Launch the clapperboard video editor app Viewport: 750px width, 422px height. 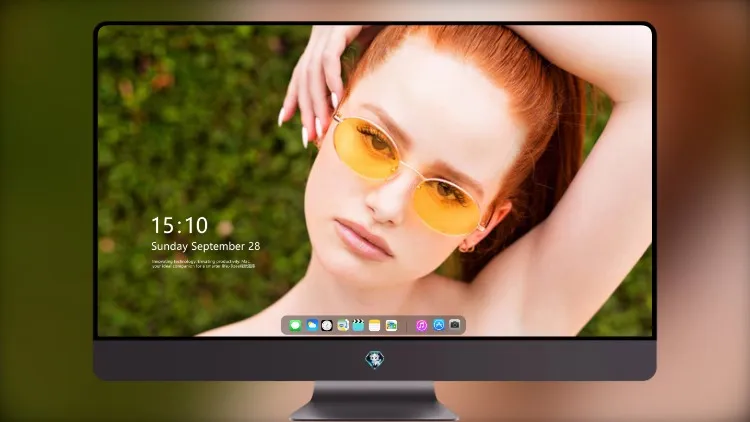pyautogui.click(x=358, y=325)
